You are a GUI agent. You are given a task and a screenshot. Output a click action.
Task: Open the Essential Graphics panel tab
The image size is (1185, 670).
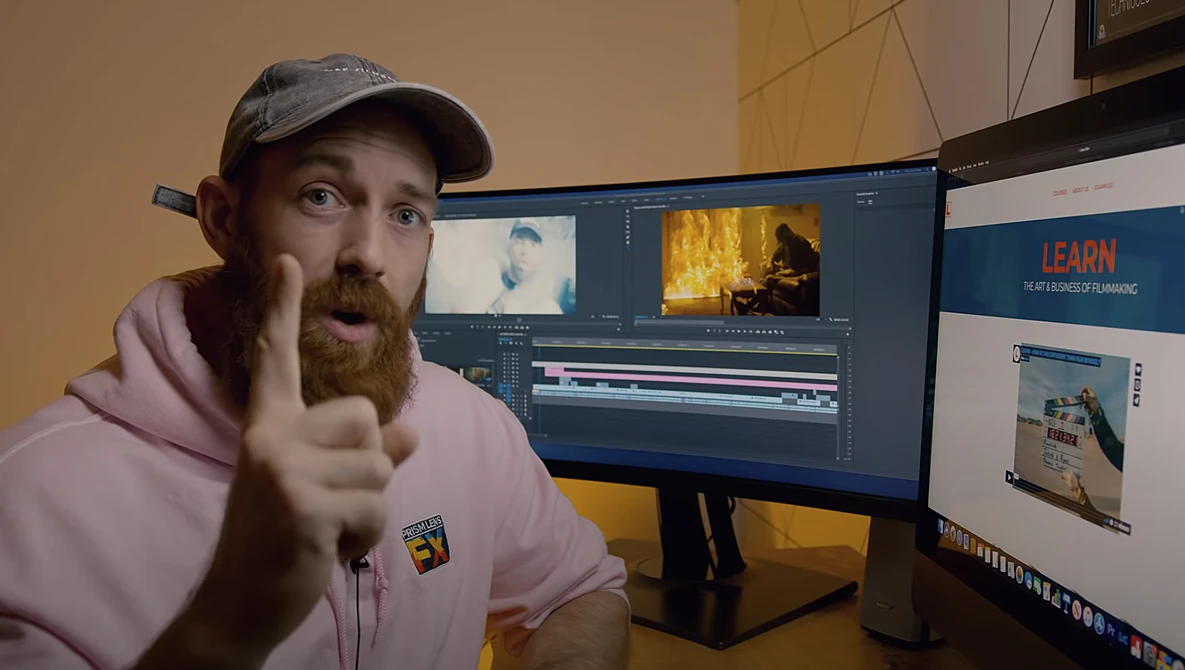[x=867, y=194]
